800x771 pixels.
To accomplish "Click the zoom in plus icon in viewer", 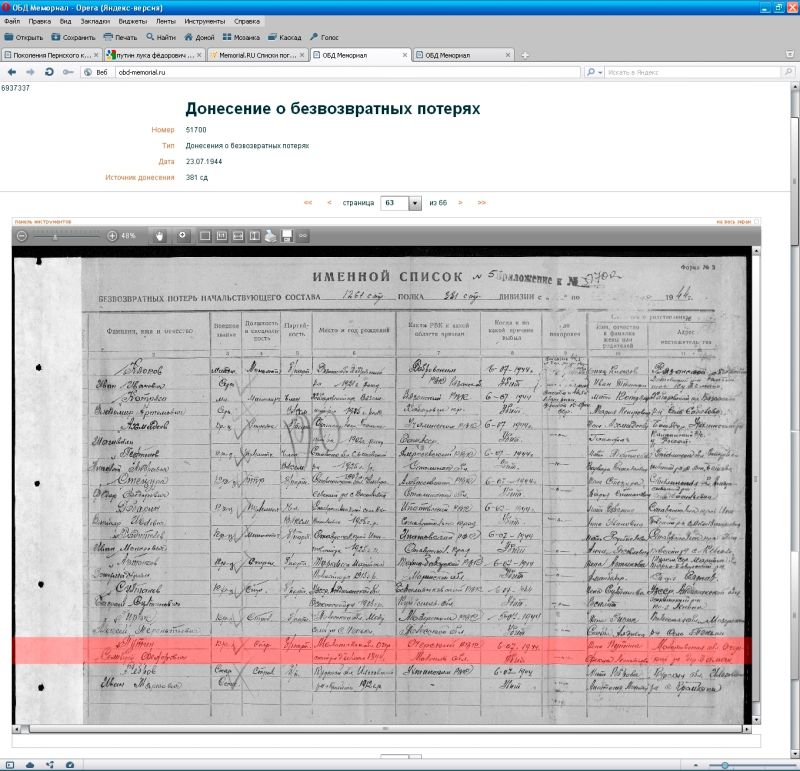I will 112,236.
